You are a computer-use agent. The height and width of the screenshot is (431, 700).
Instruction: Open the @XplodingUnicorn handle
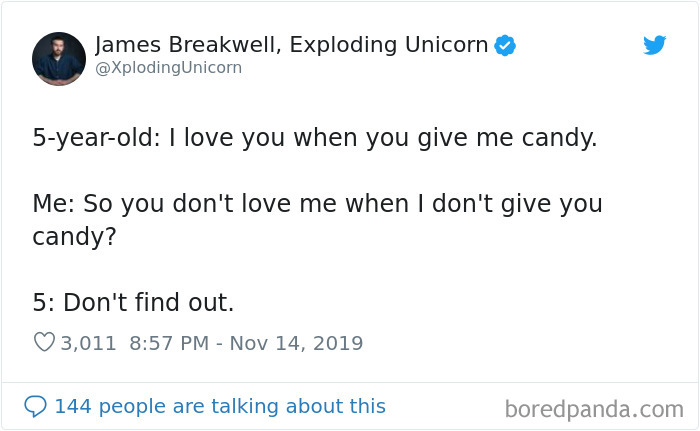click(168, 68)
